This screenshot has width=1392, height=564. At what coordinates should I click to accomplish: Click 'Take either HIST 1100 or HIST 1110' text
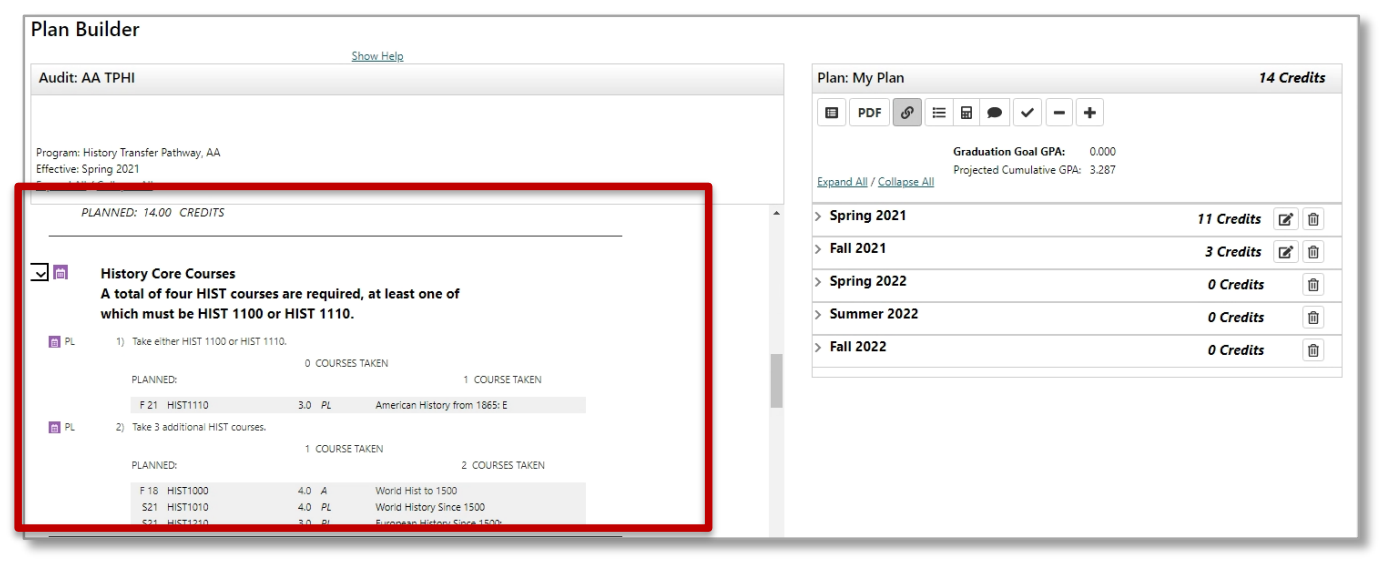[210, 341]
